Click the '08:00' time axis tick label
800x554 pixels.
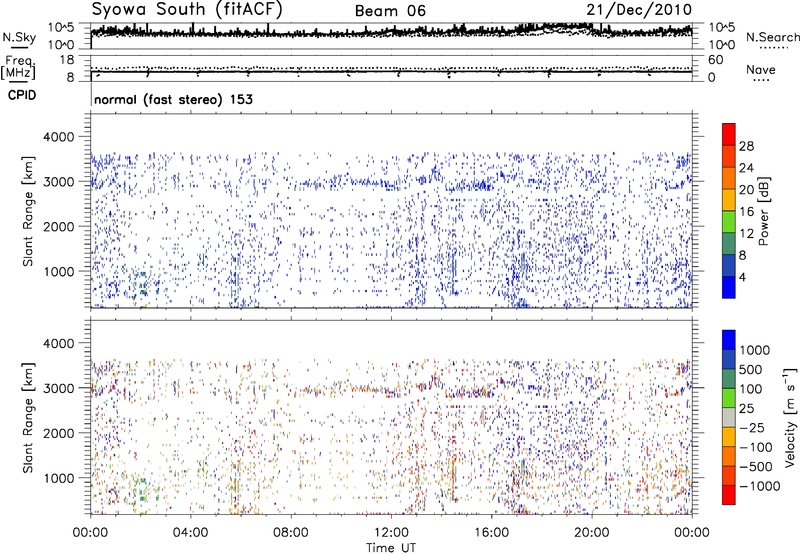click(x=290, y=533)
